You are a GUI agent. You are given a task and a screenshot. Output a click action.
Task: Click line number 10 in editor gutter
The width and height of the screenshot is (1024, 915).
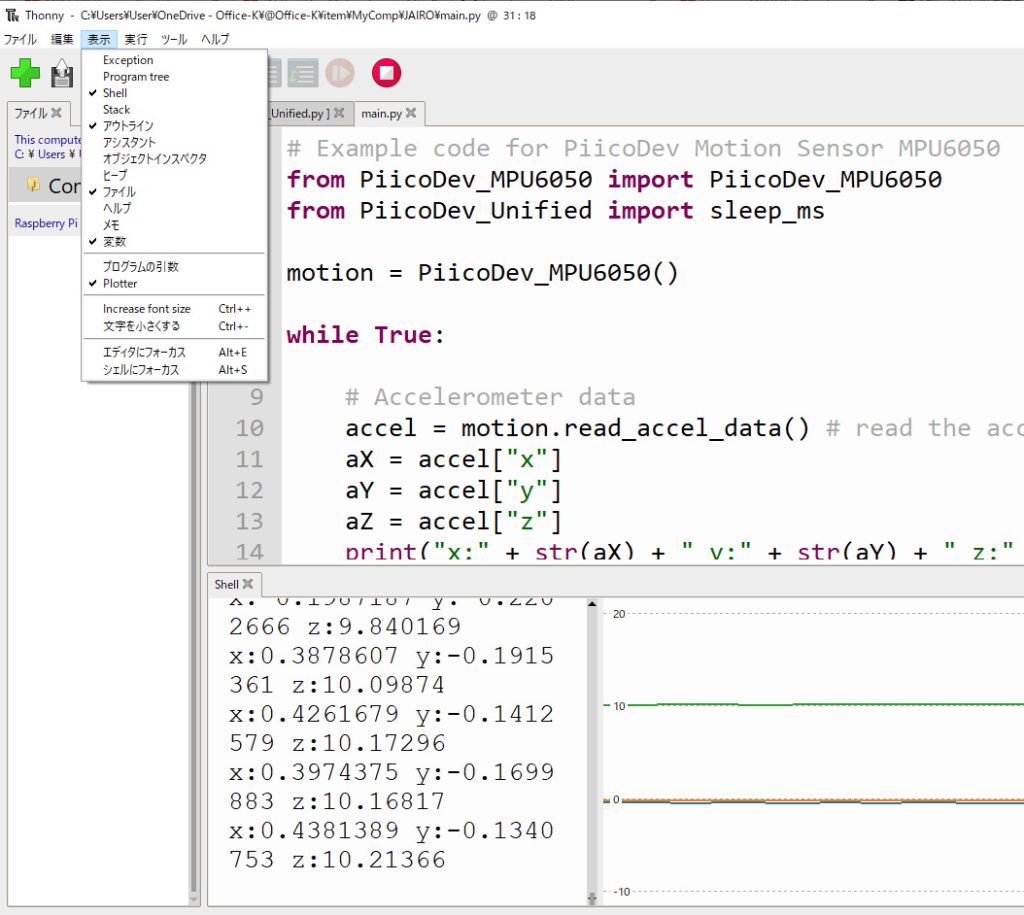249,428
